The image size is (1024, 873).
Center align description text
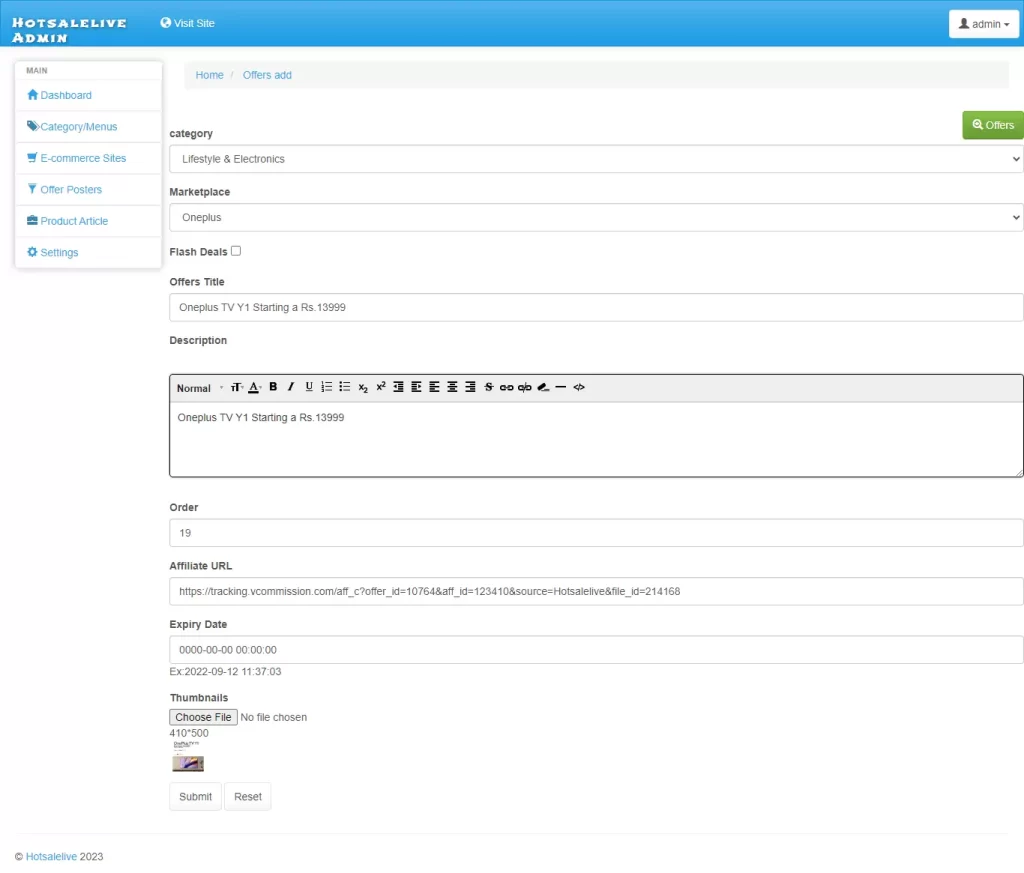point(452,387)
